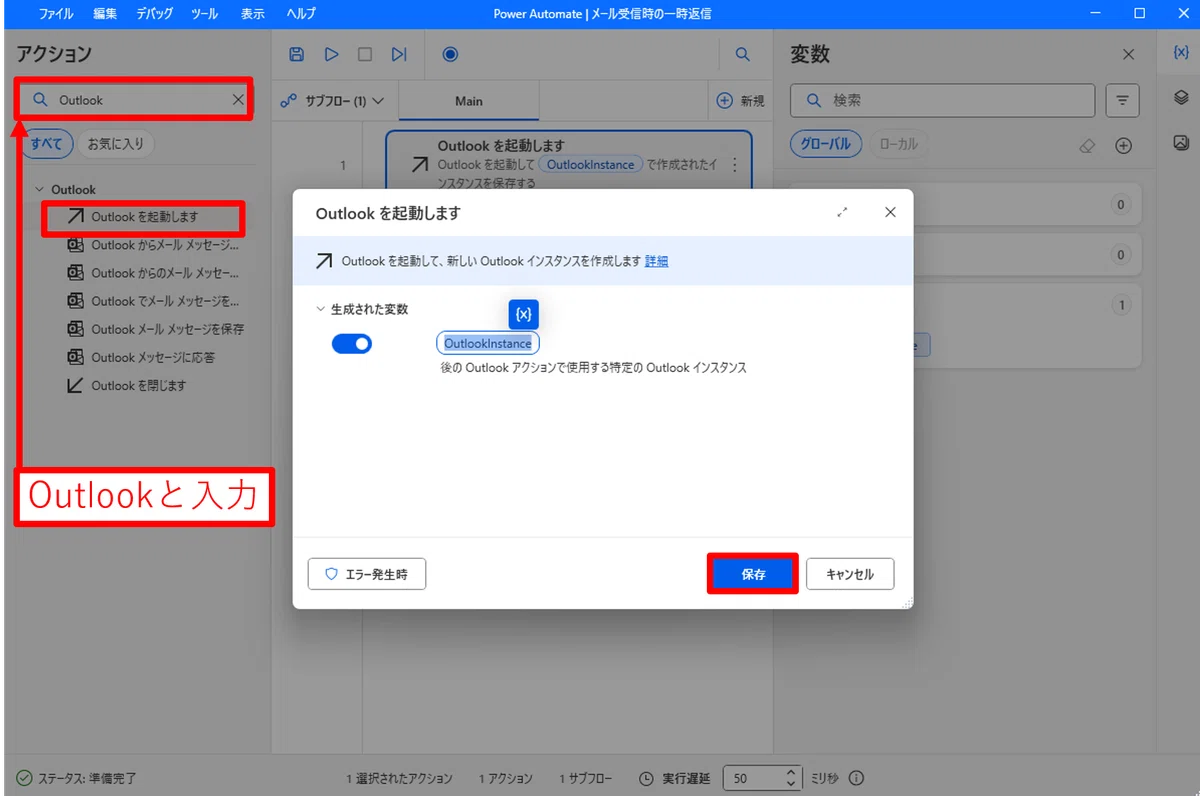Clear the Outlook search text with X

(x=238, y=100)
